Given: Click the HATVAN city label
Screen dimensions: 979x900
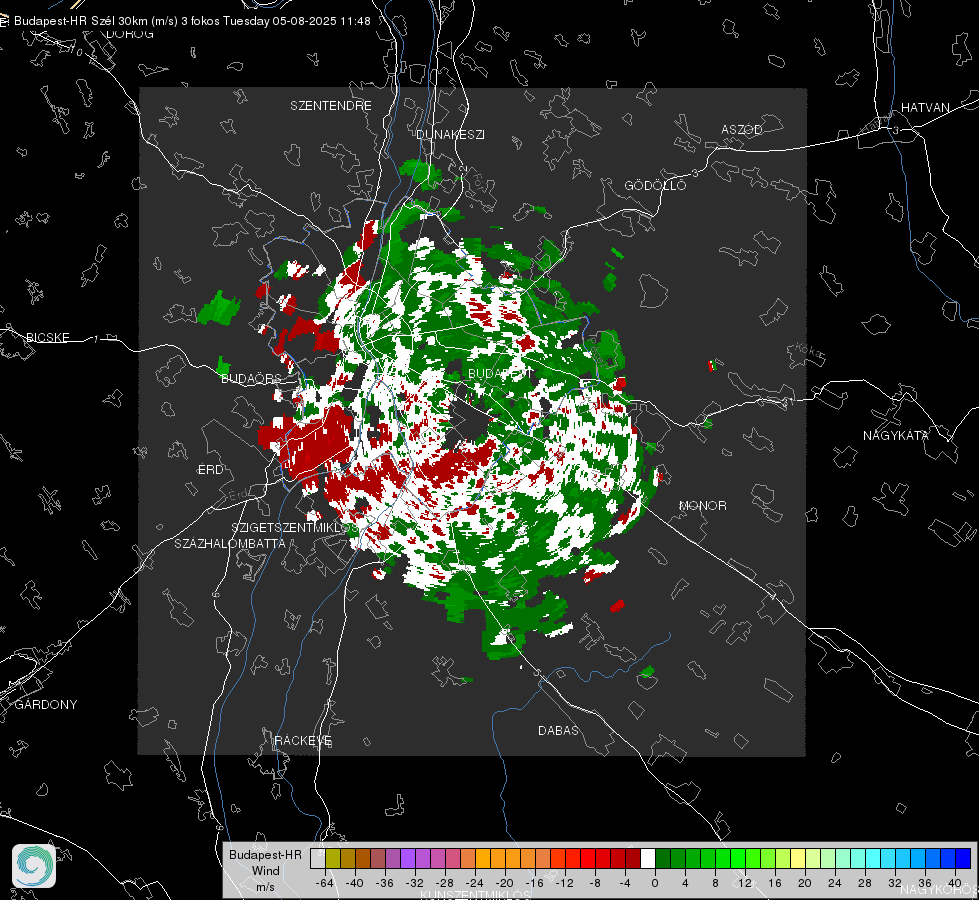Looking at the screenshot, I should point(925,107).
